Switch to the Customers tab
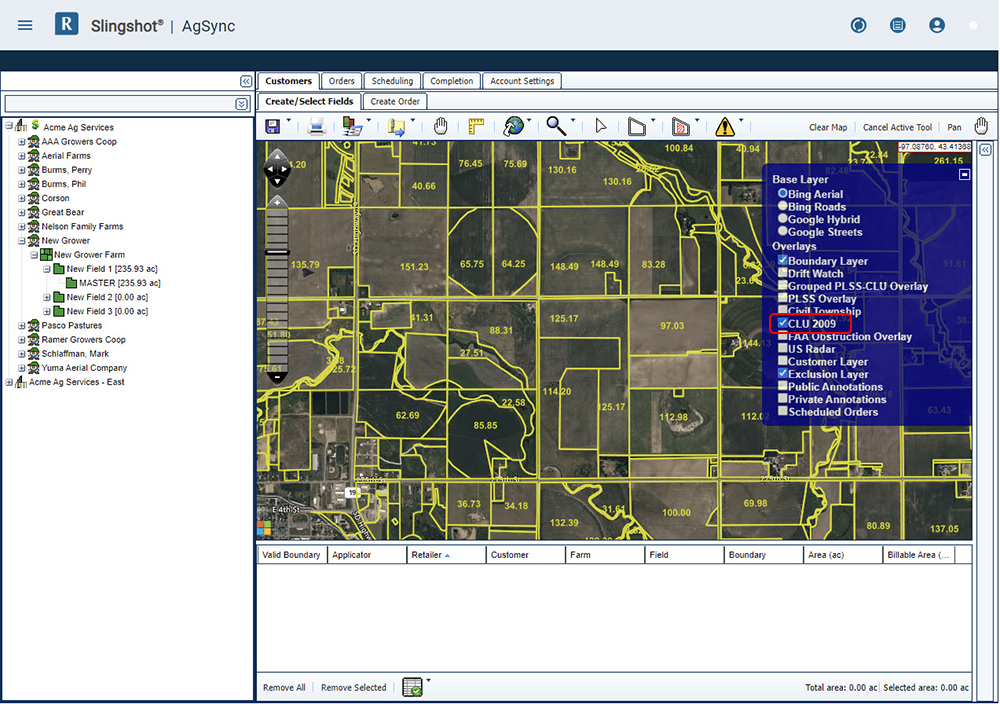This screenshot has height=704, width=1000. click(288, 81)
